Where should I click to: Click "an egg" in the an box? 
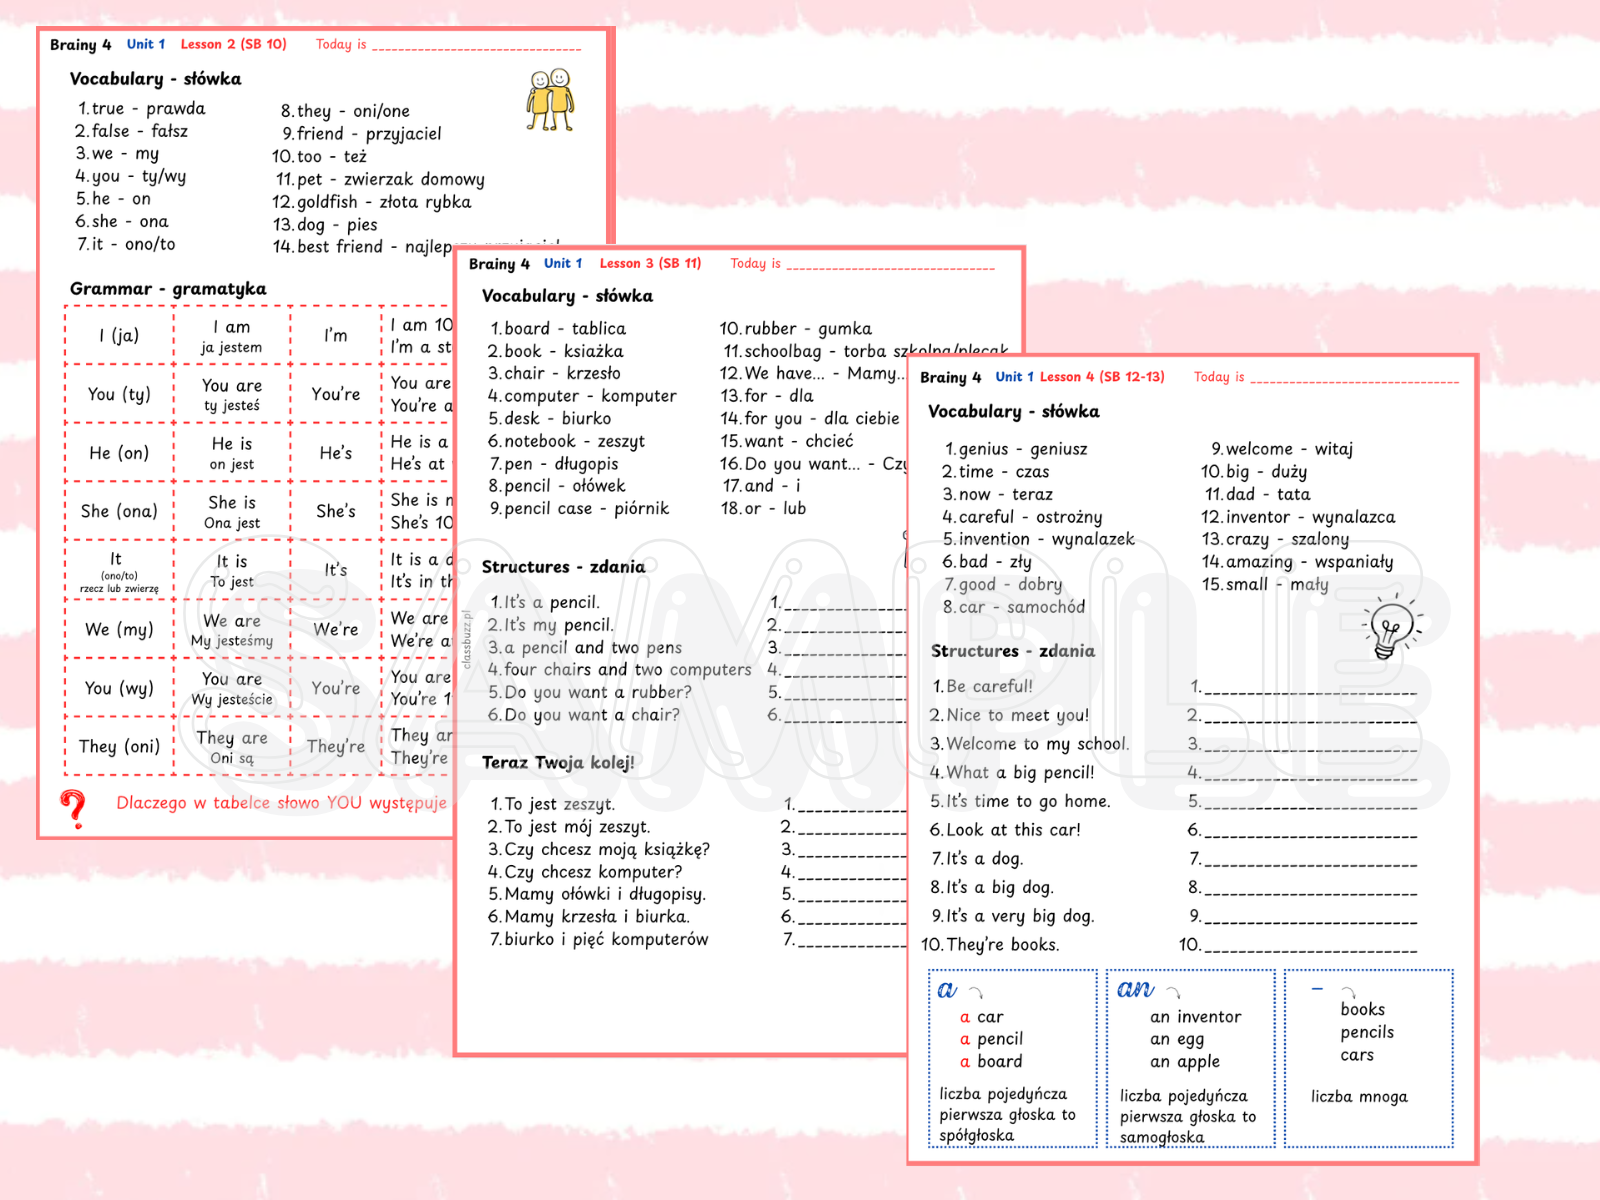pyautogui.click(x=1177, y=1040)
